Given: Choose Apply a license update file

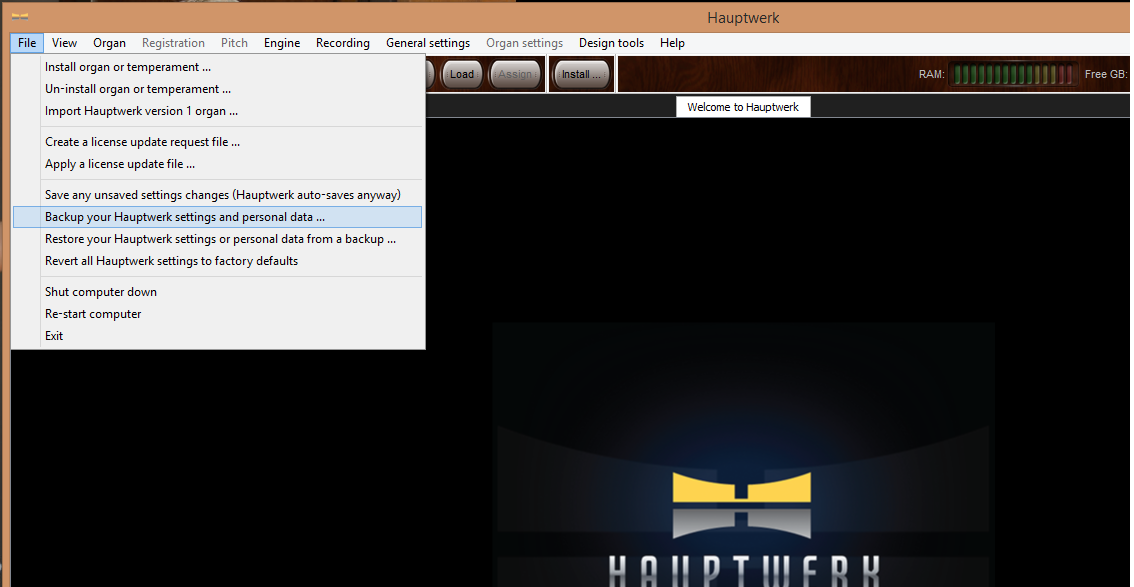Looking at the screenshot, I should click(x=217, y=163).
